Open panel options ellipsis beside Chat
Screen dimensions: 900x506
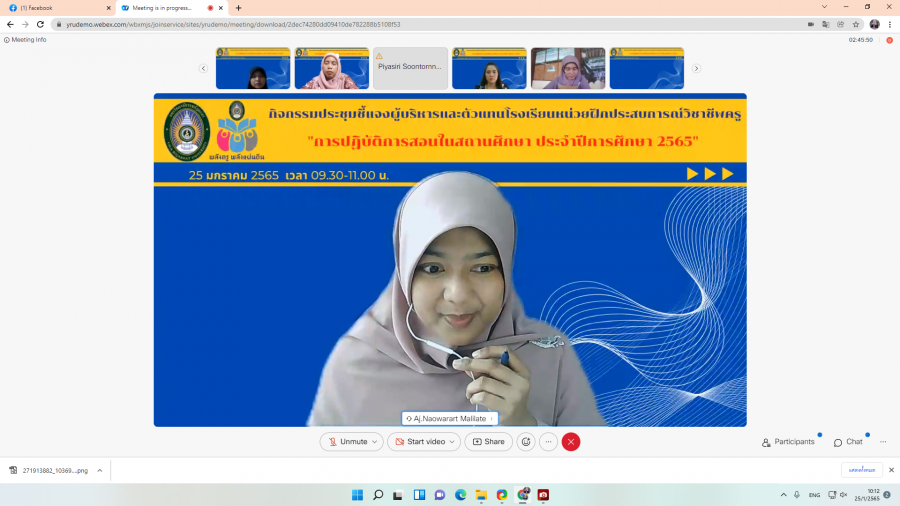[x=883, y=441]
